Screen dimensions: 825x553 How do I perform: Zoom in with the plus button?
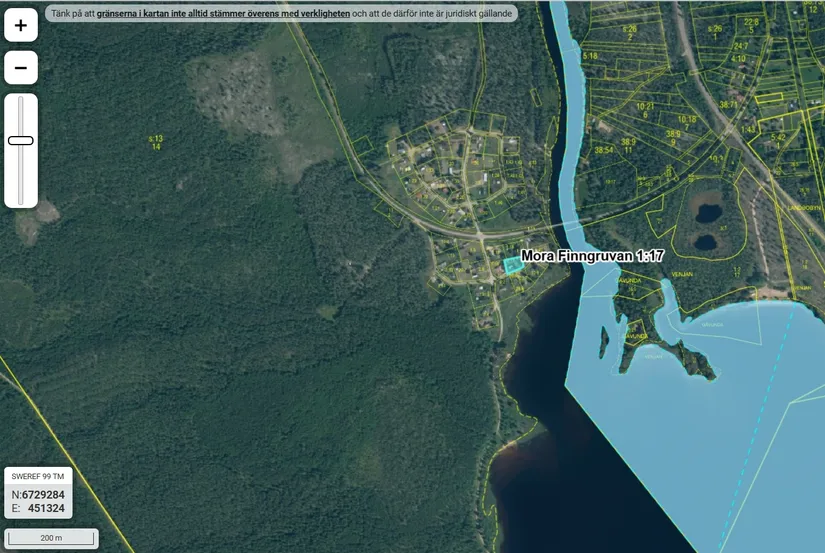21,25
